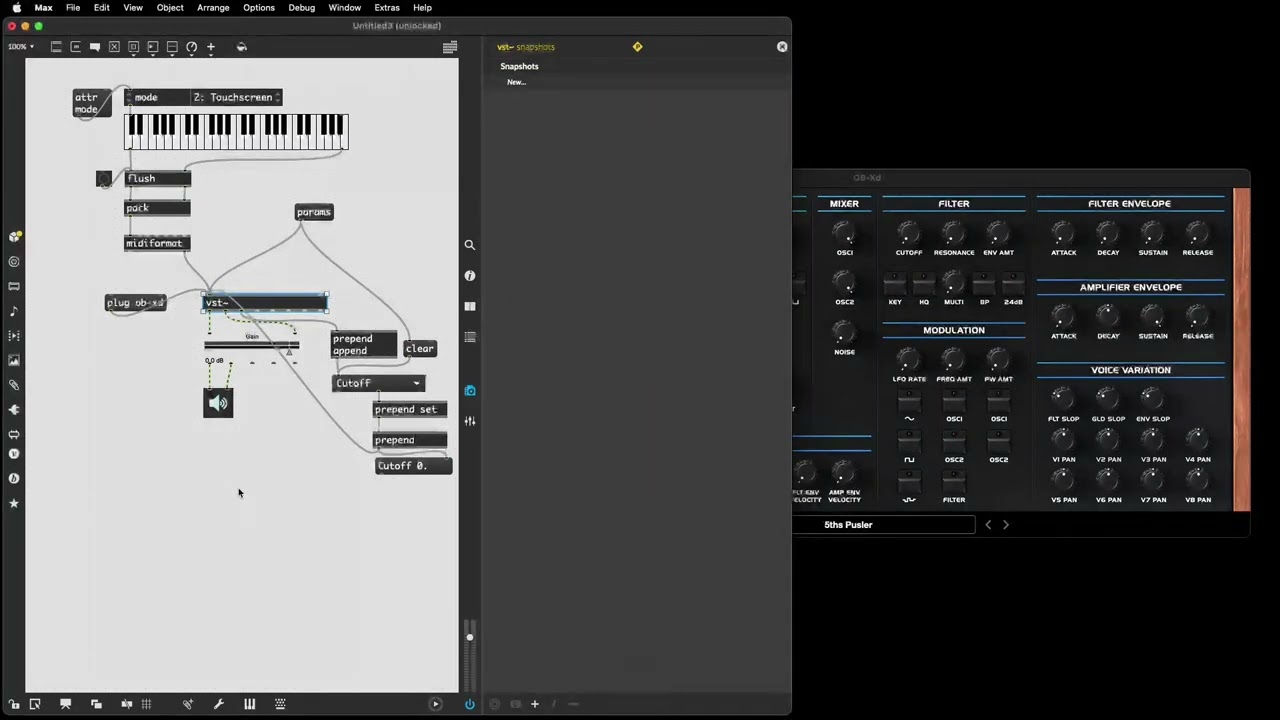Click the calendar-like icon in bottom toolbar
Screen dimensions: 1280x720
(280, 704)
